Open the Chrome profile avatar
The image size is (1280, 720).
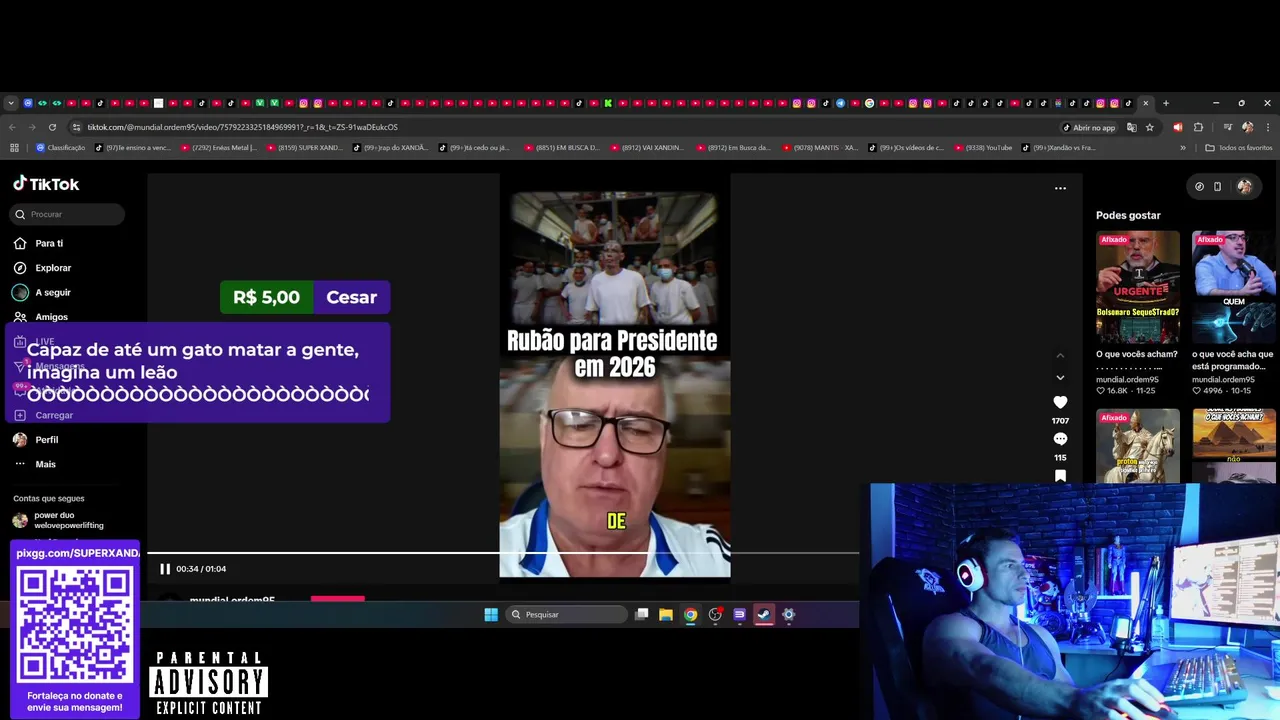pyautogui.click(x=1247, y=127)
